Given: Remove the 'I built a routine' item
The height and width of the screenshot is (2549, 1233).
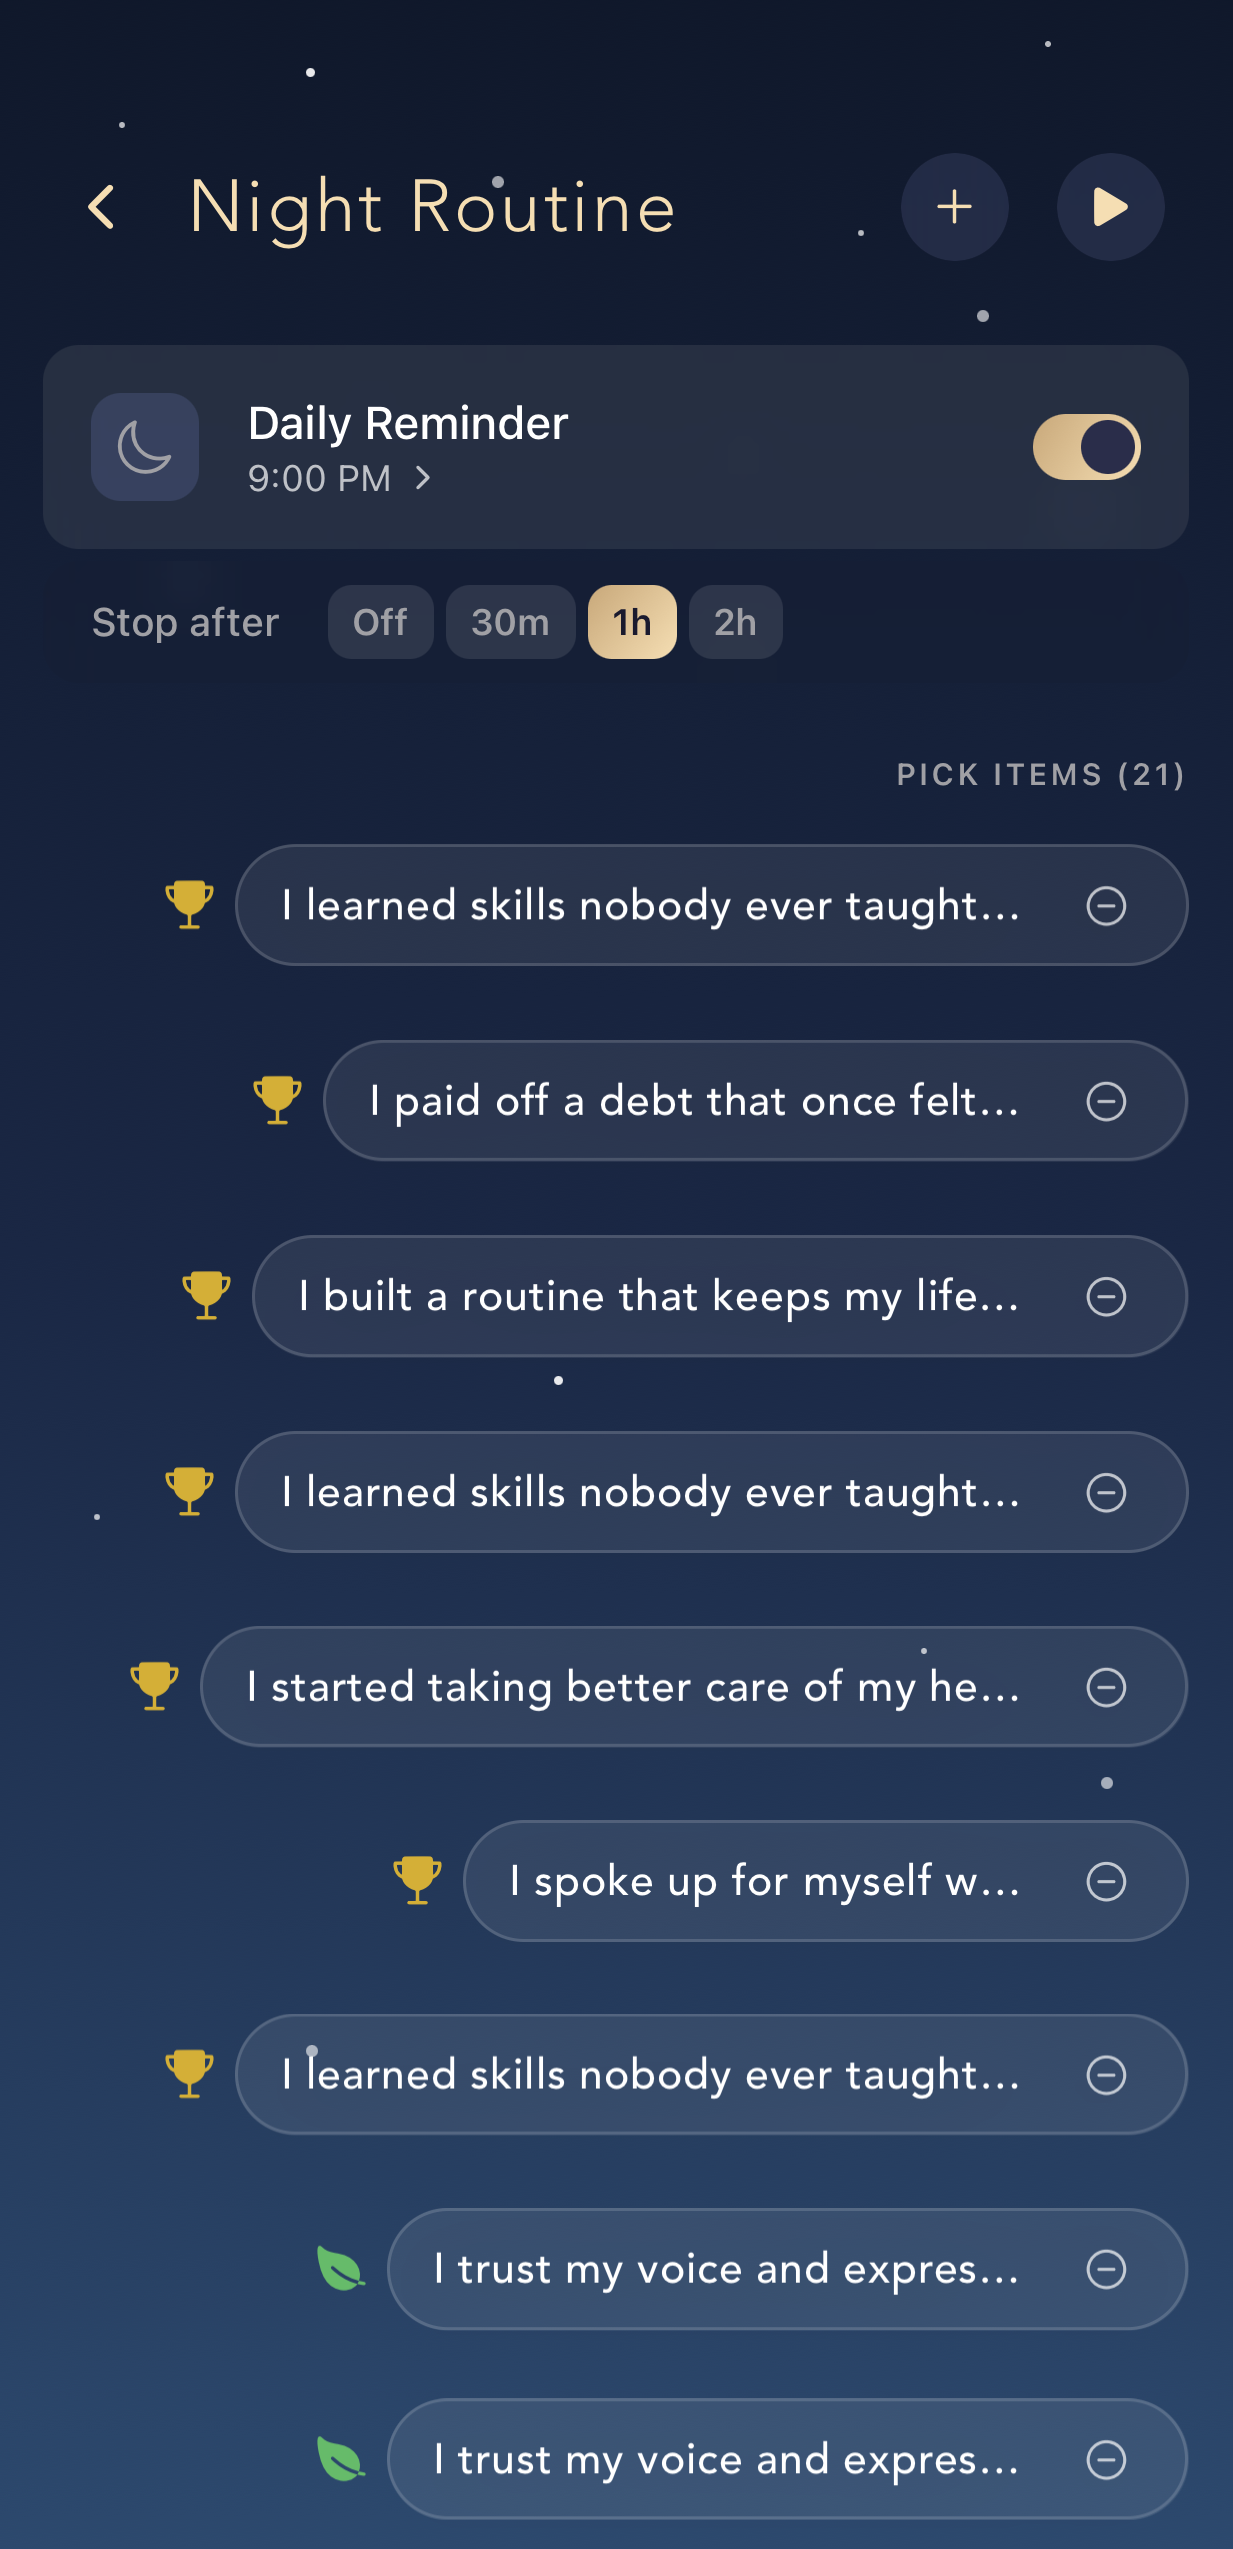Looking at the screenshot, I should click(x=1106, y=1297).
